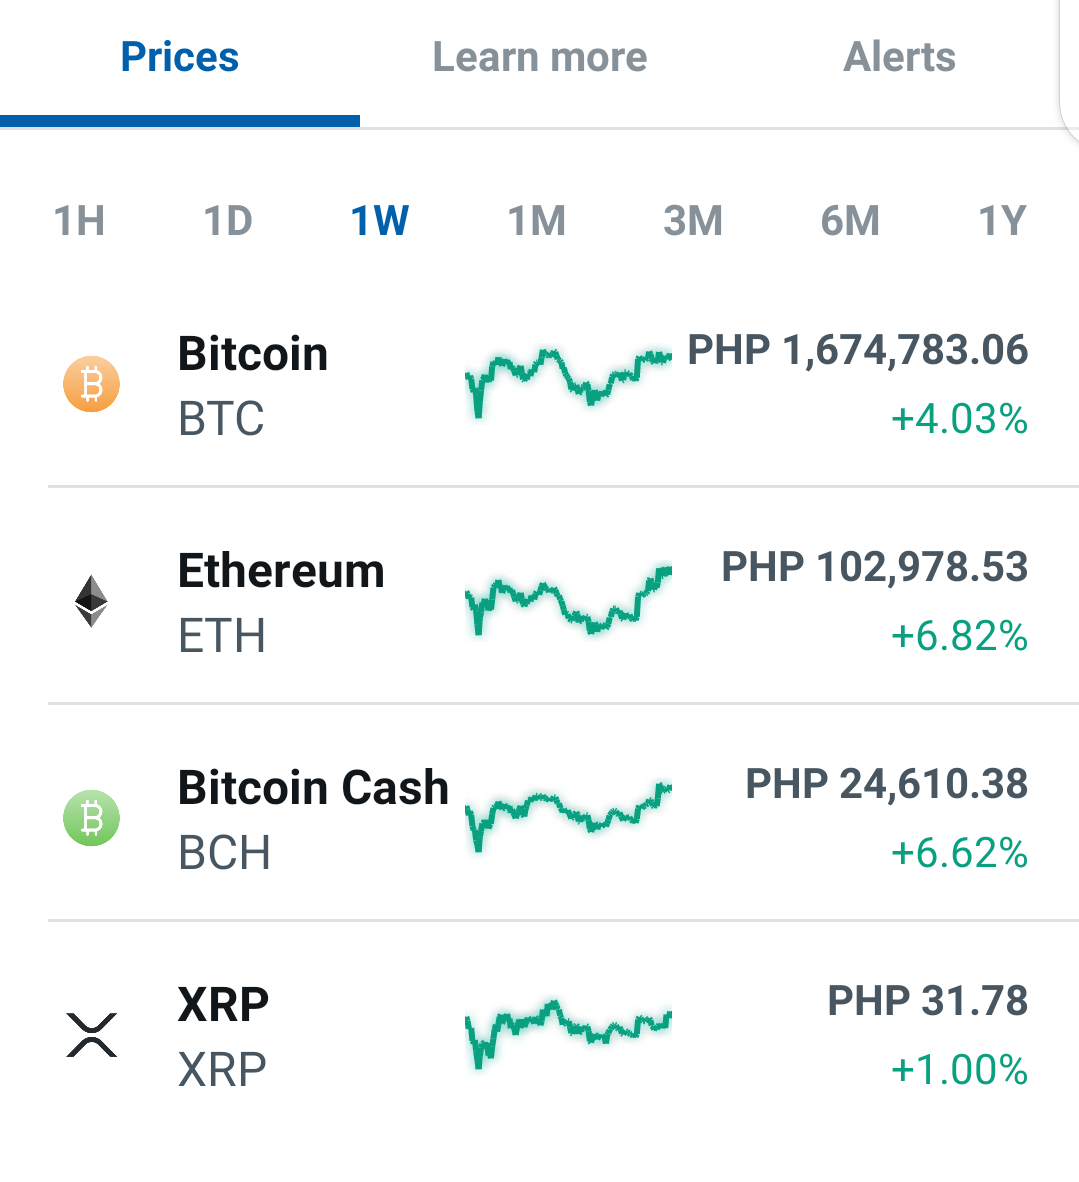Tap the Ethereum diamond logo icon
1079x1182 pixels.
[x=91, y=601]
